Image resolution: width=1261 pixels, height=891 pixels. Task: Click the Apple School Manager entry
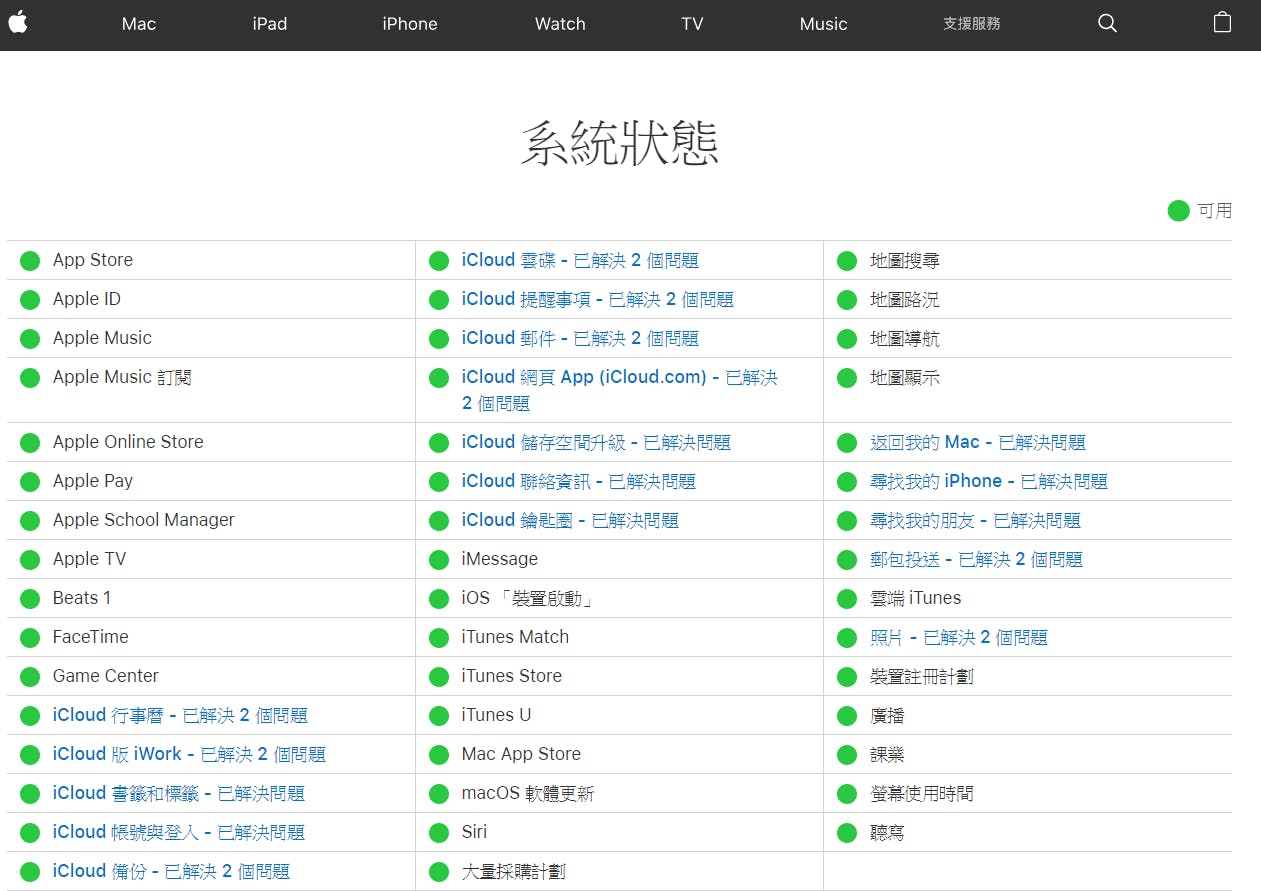144,520
